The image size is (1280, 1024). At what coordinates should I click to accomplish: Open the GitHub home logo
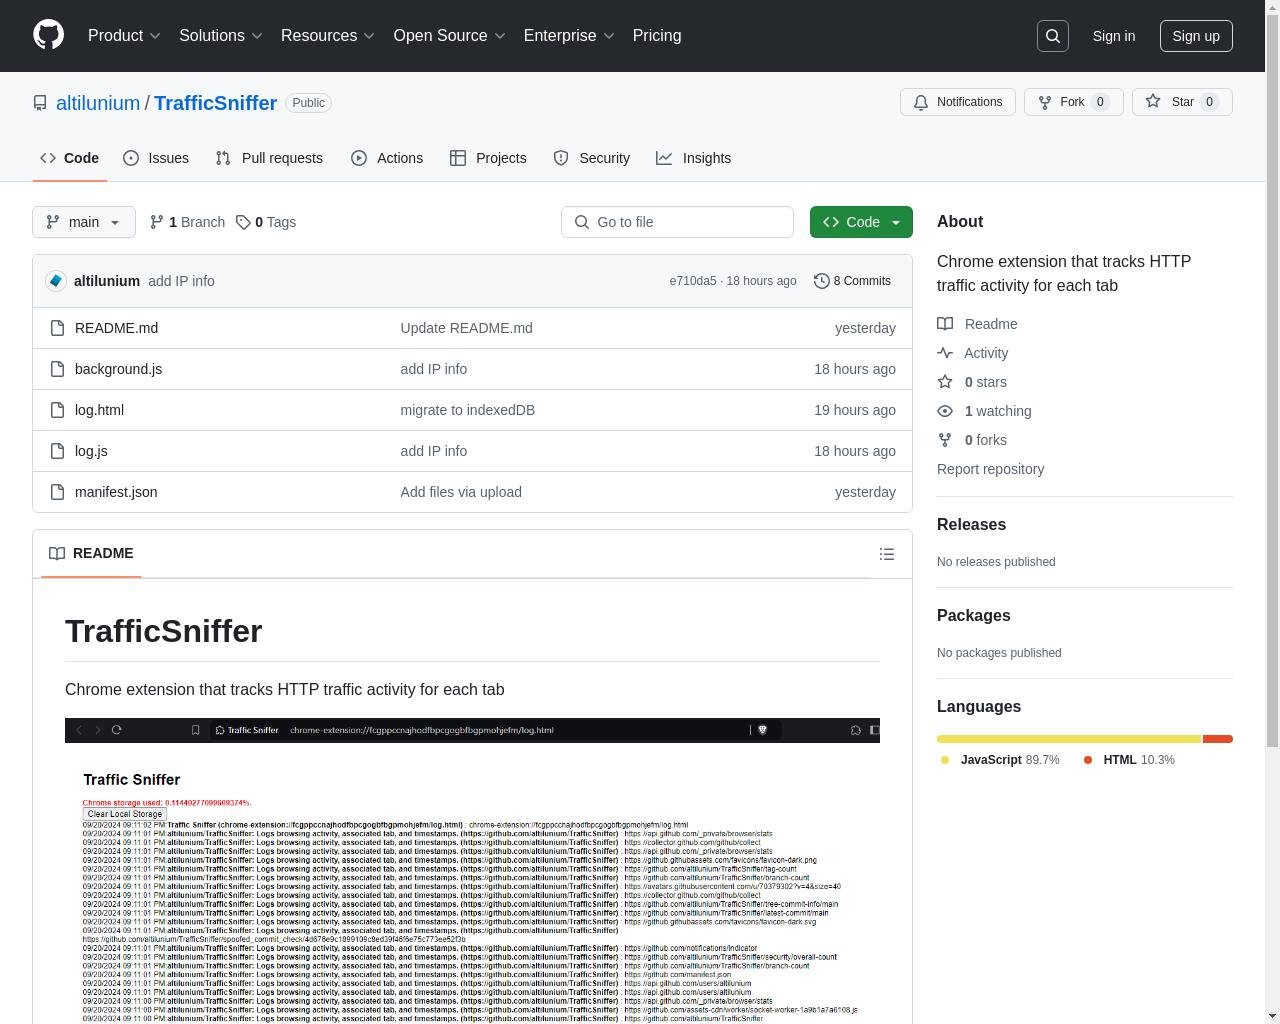(48, 35)
